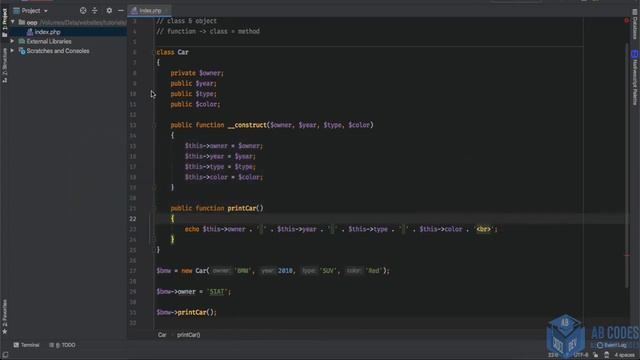Click 'private $owner;' line

tap(197, 73)
